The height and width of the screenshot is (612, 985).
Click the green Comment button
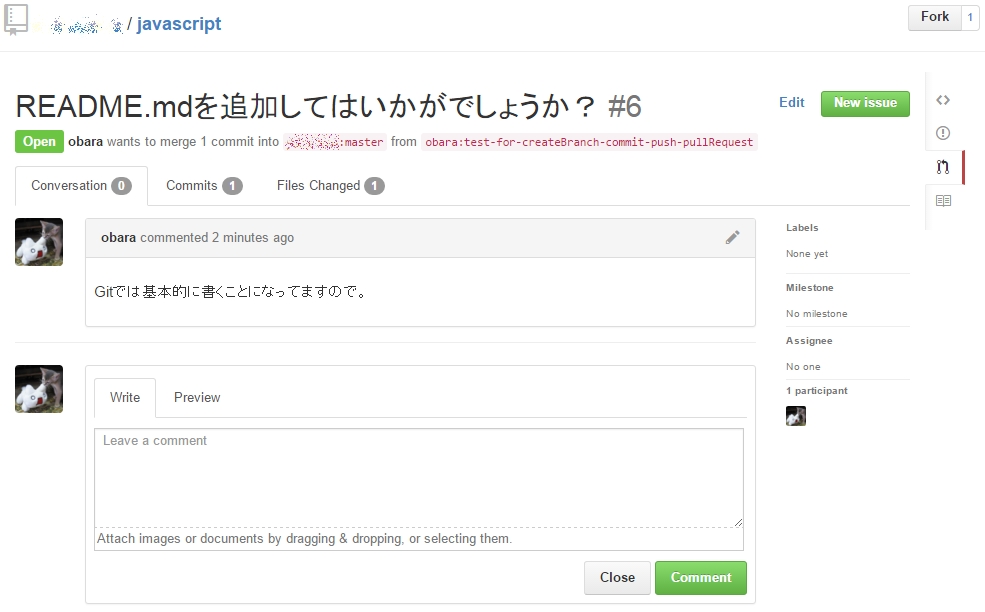pyautogui.click(x=701, y=577)
